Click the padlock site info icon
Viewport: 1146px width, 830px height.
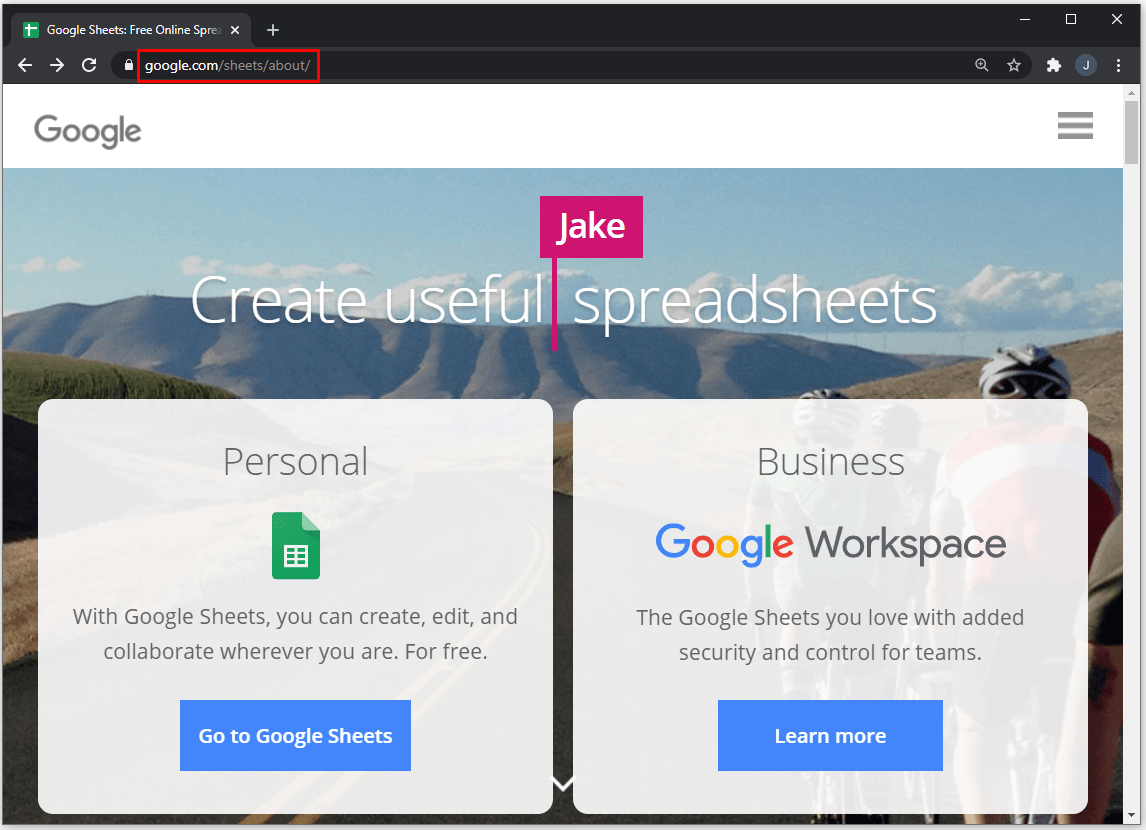[128, 65]
